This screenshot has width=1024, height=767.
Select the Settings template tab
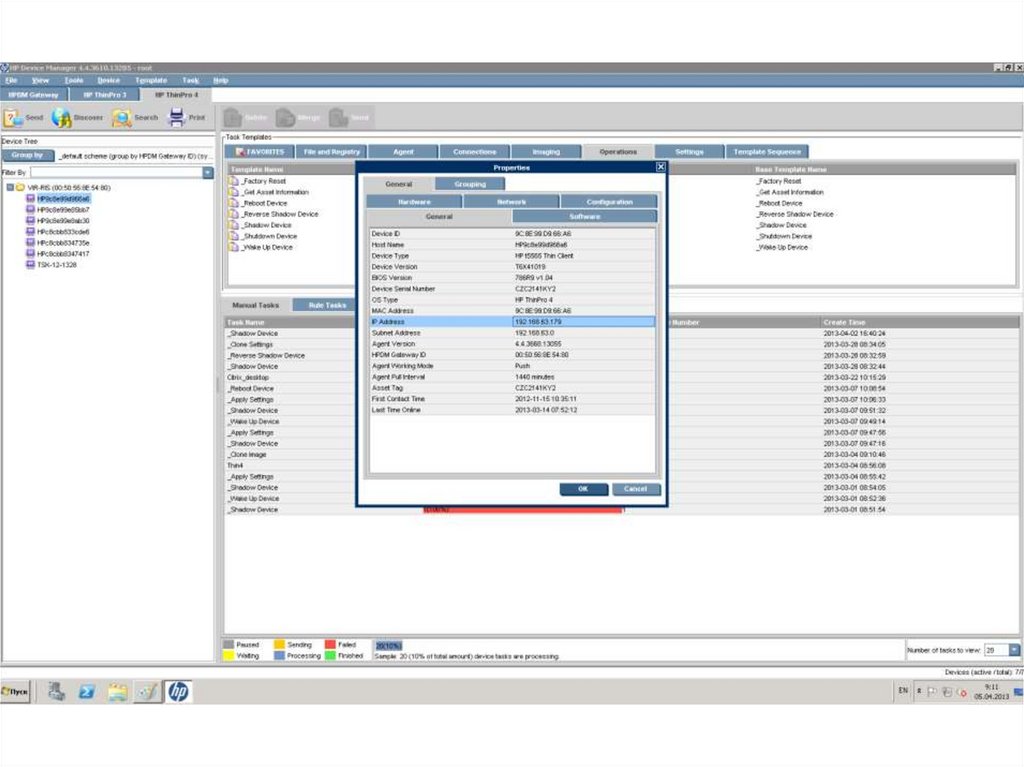(690, 152)
